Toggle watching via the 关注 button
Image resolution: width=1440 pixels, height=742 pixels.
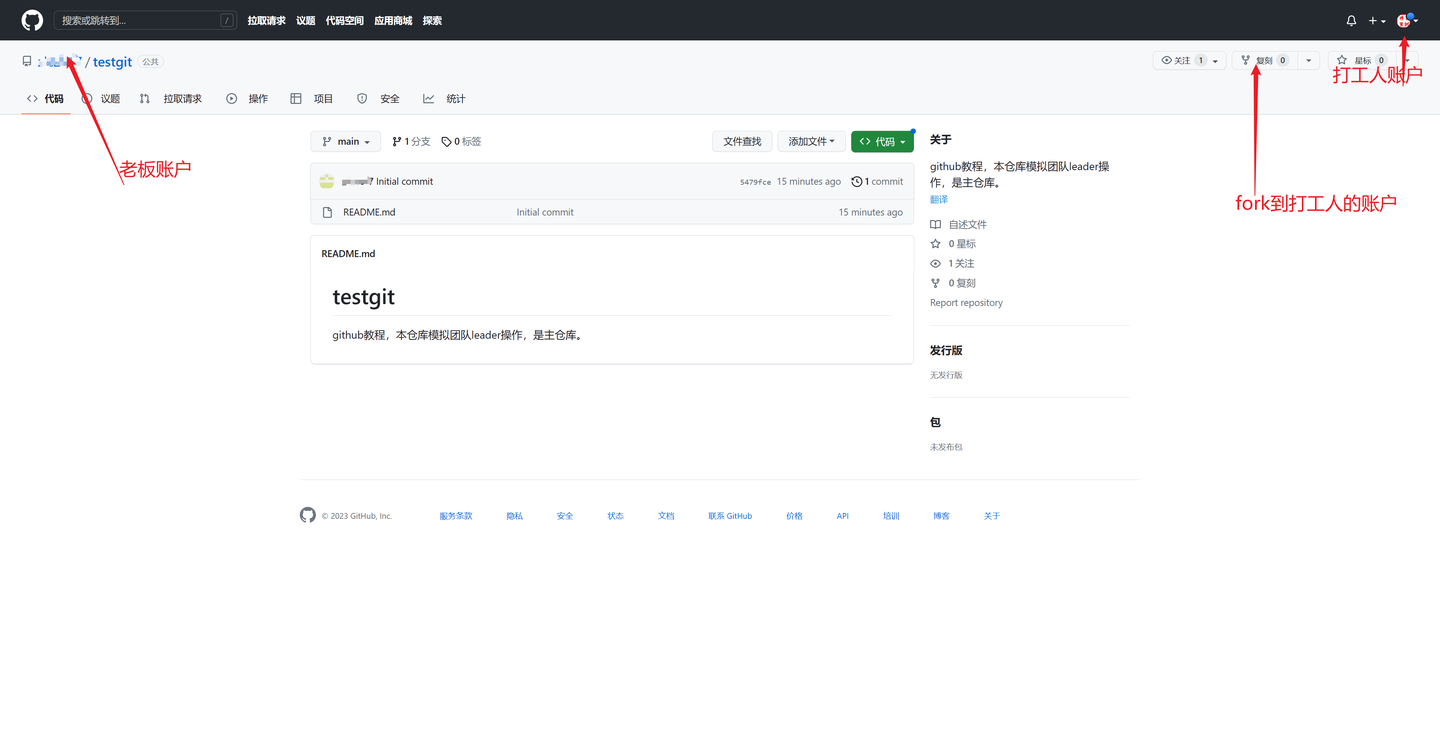click(x=1183, y=60)
